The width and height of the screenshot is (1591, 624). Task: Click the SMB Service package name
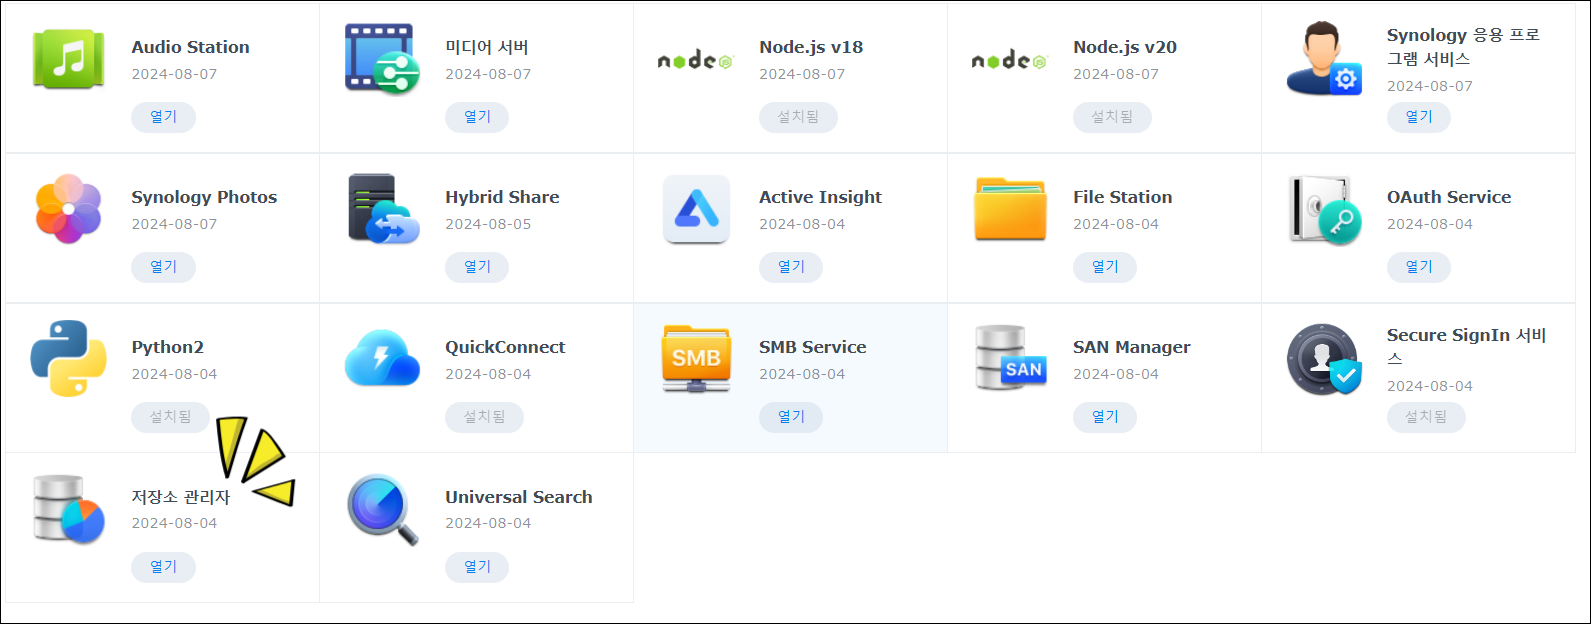pos(813,347)
